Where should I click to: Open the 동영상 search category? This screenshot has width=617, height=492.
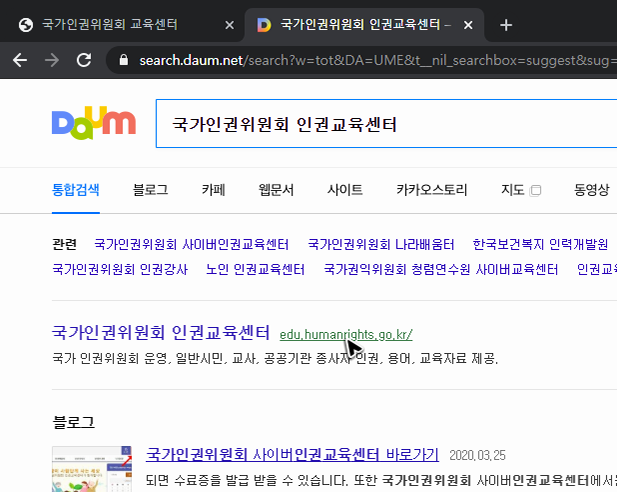point(591,190)
